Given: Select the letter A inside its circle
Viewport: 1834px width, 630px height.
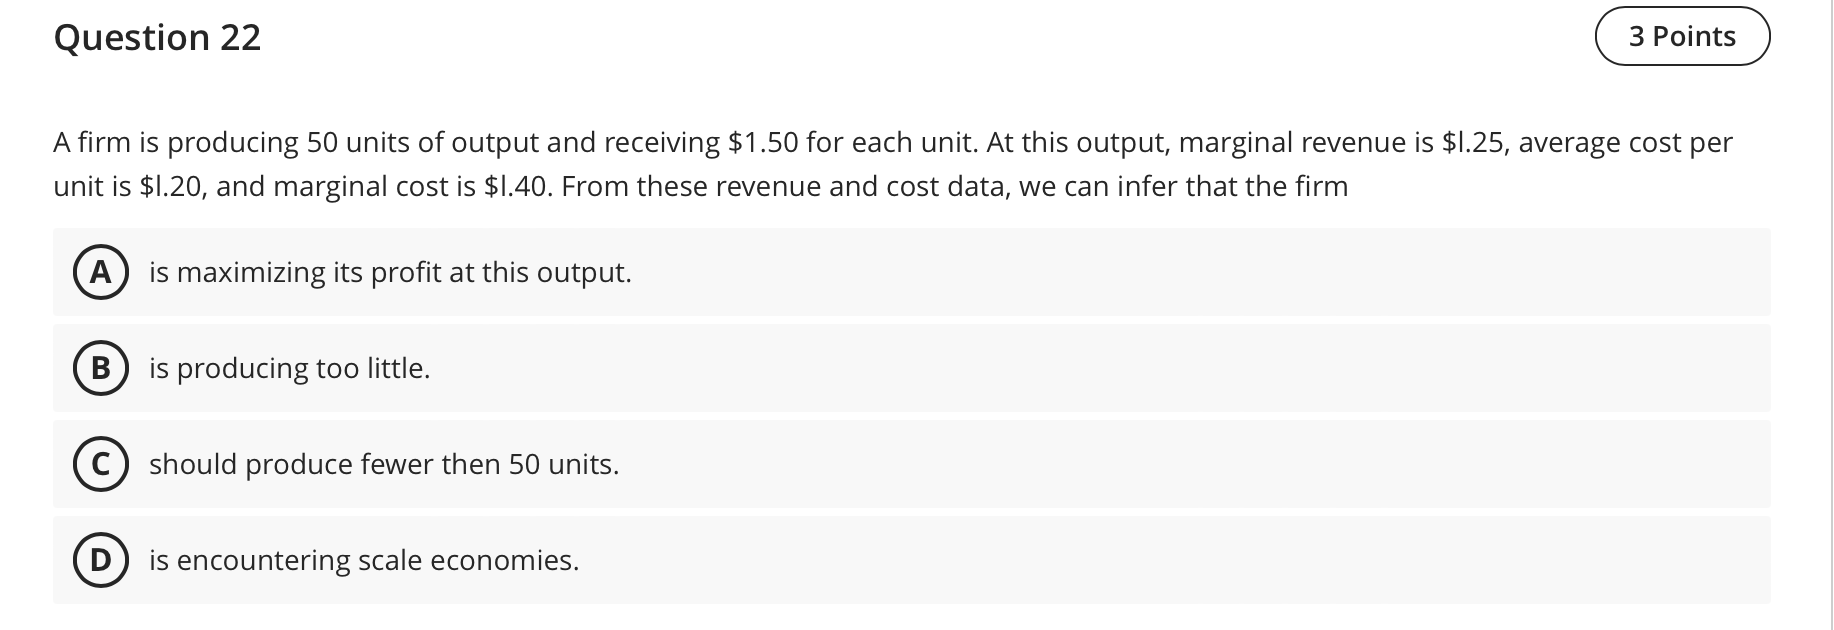Looking at the screenshot, I should click(x=101, y=271).
